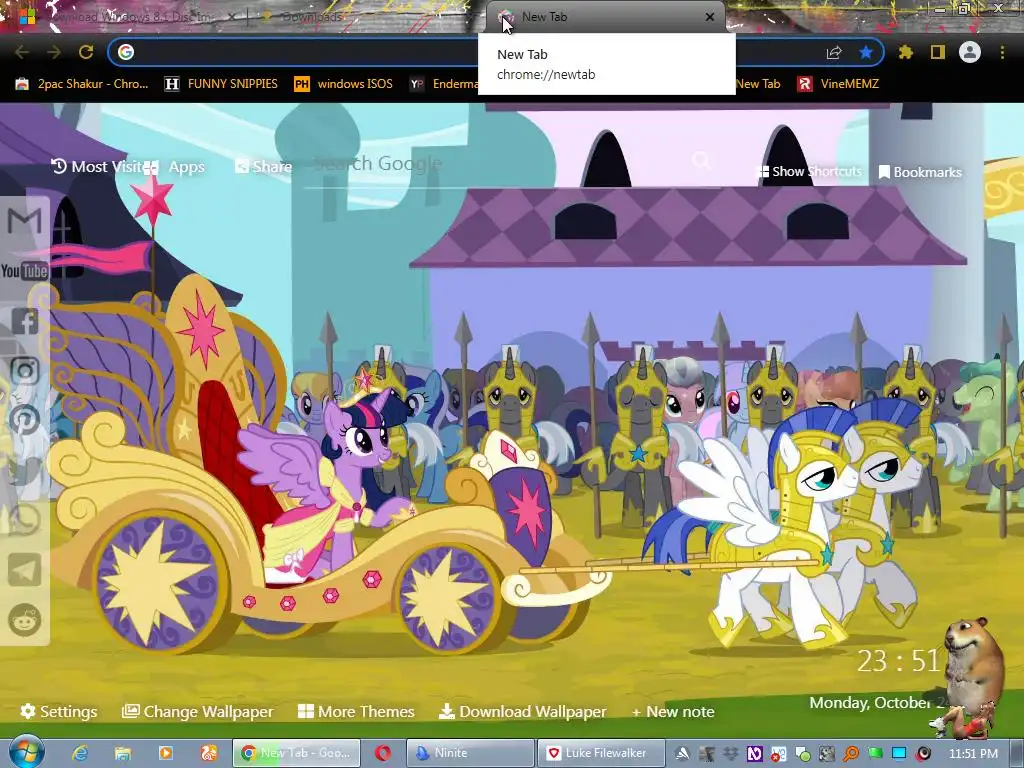Add a note with + New note
The height and width of the screenshot is (768, 1024).
click(x=673, y=711)
